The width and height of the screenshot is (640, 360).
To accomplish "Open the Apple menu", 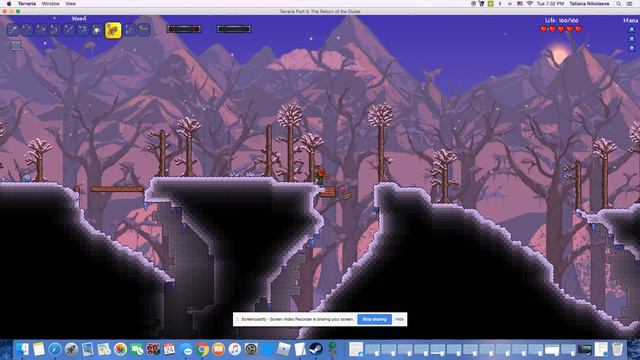I will coord(9,4).
